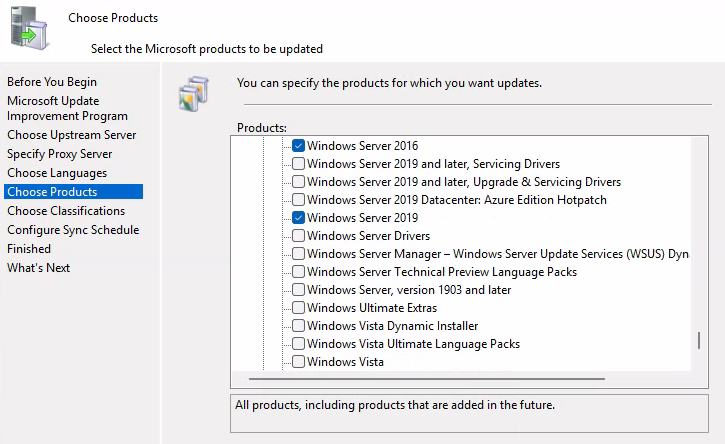
Task: Enable Windows Server, version 1903 and later
Action: tap(298, 290)
